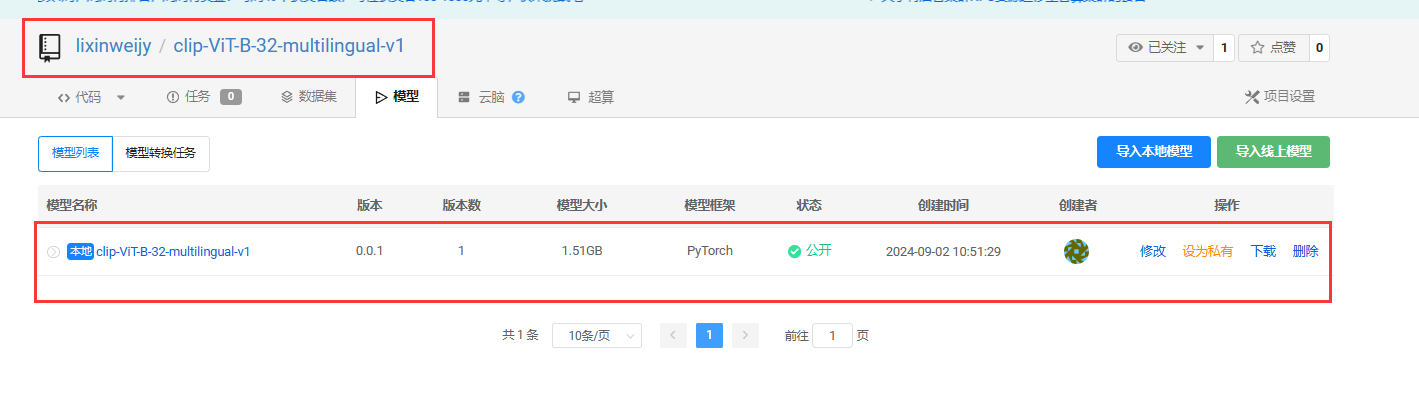1419x400 pixels.
Task: Select the 模型转换任务 toggle tab
Action: pyautogui.click(x=161, y=153)
